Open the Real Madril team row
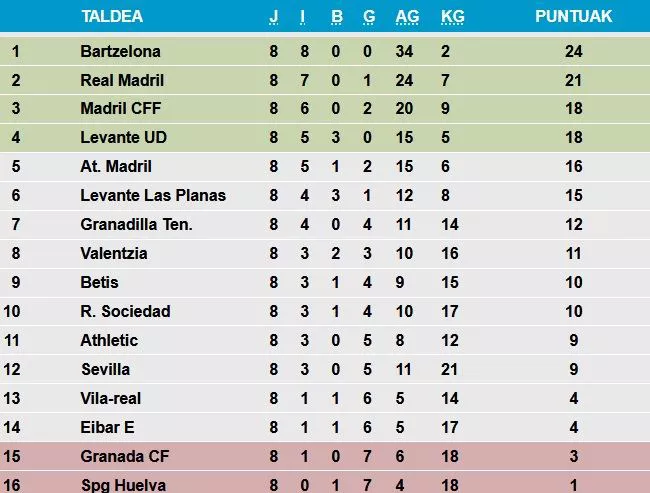This screenshot has width=650, height=493. coord(122,80)
